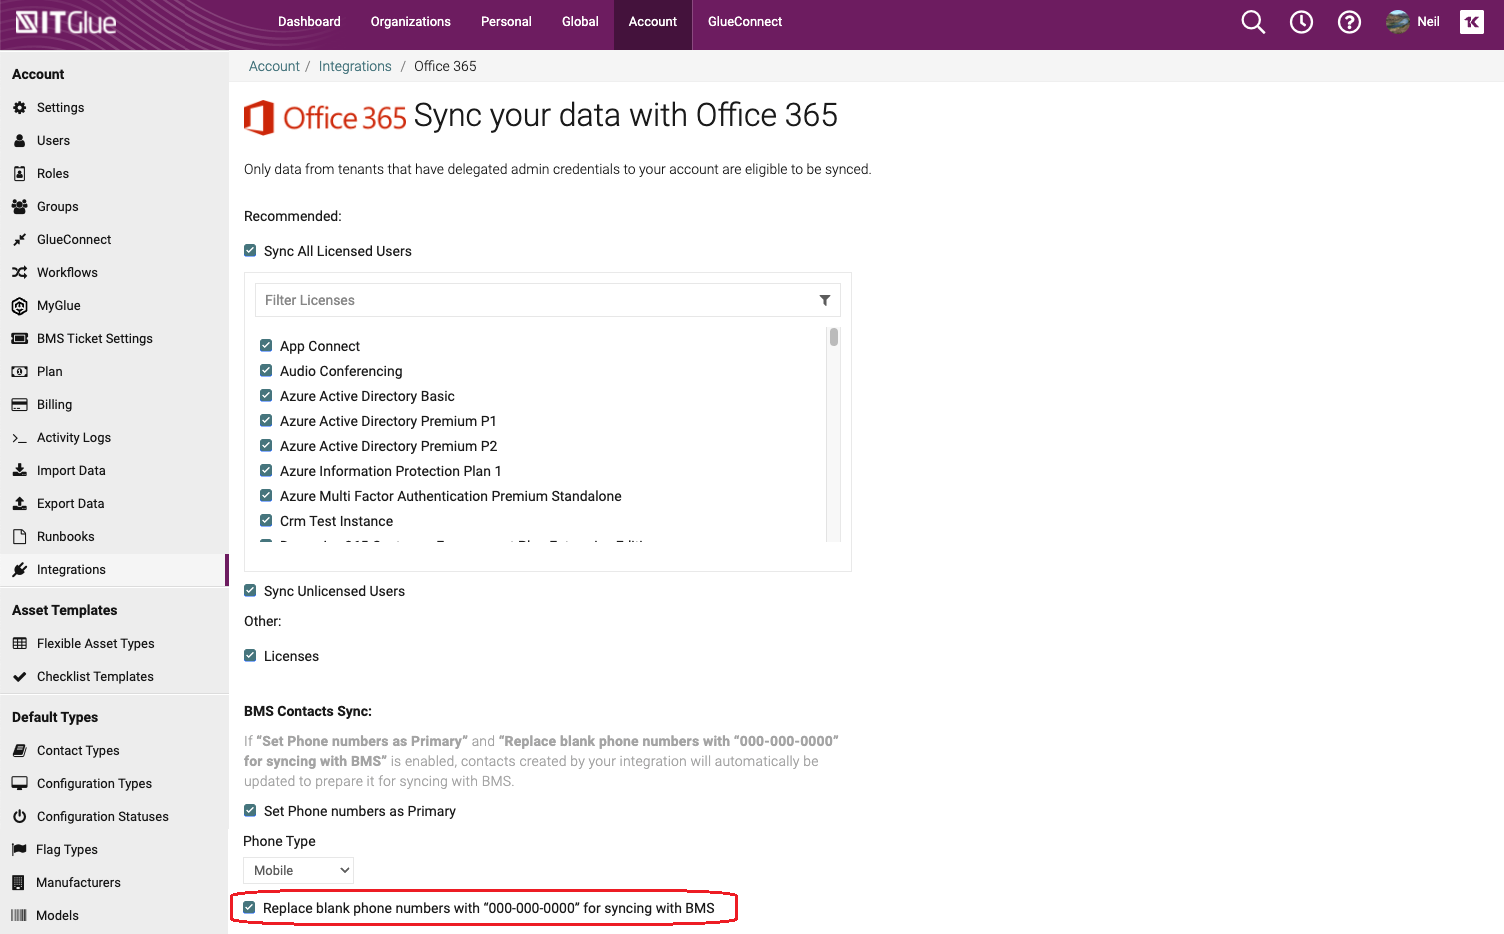The width and height of the screenshot is (1504, 934).
Task: Click the license list scrollbar thumb
Action: 834,337
